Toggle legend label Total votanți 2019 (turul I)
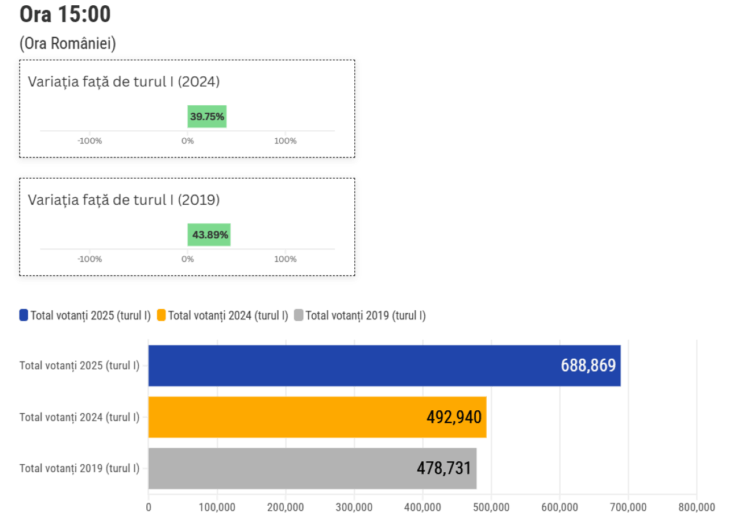 366,316
